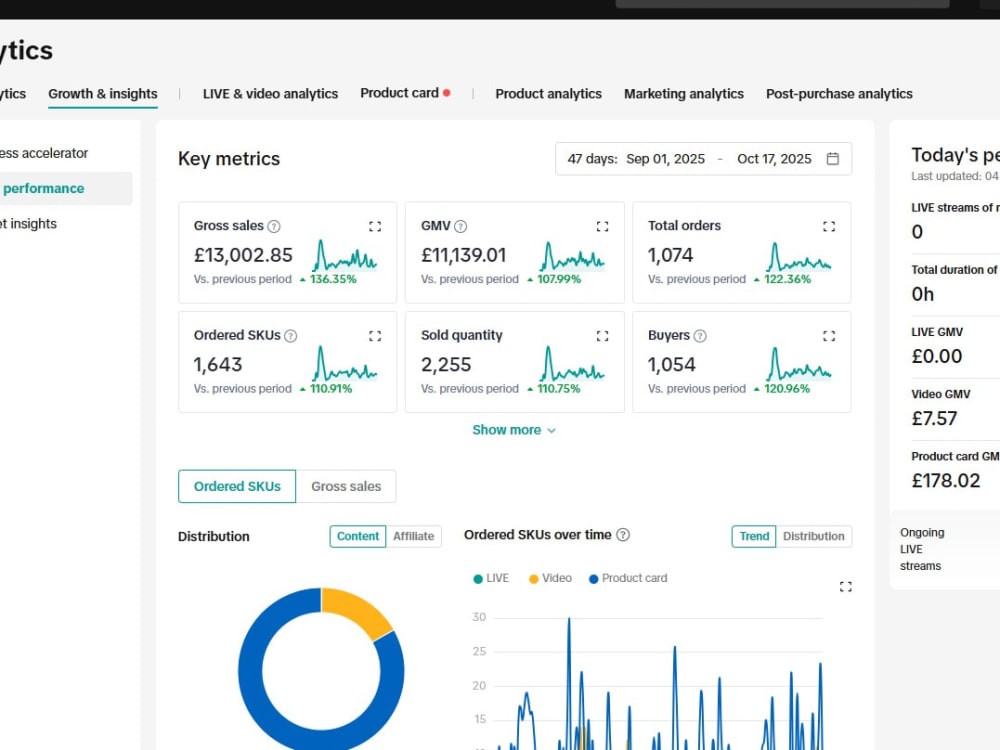Image resolution: width=1000 pixels, height=750 pixels.
Task: Expand the Sold quantity metric card
Action: [602, 336]
